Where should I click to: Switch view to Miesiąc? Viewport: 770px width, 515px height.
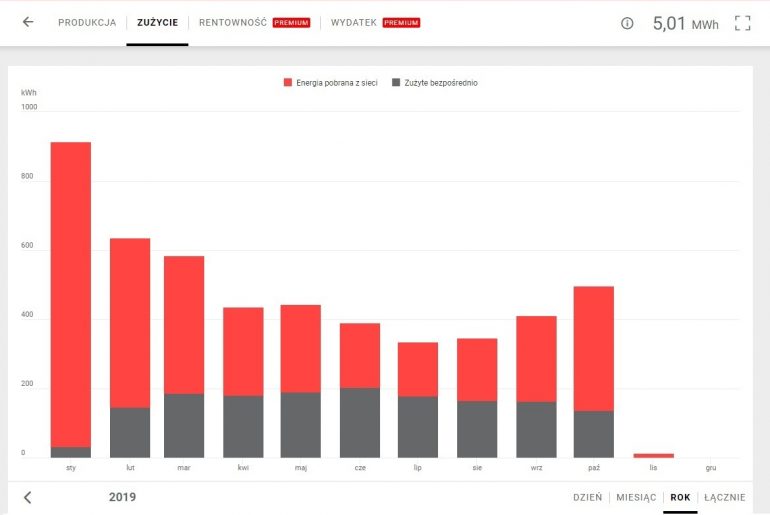coord(636,497)
